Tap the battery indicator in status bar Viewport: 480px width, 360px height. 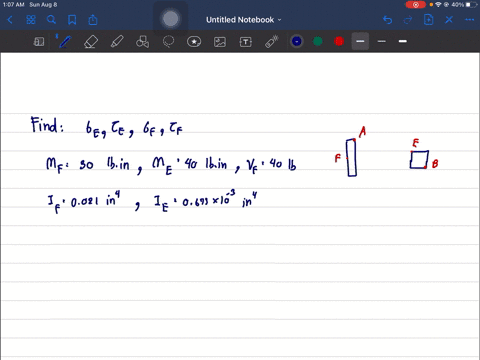coord(471,5)
